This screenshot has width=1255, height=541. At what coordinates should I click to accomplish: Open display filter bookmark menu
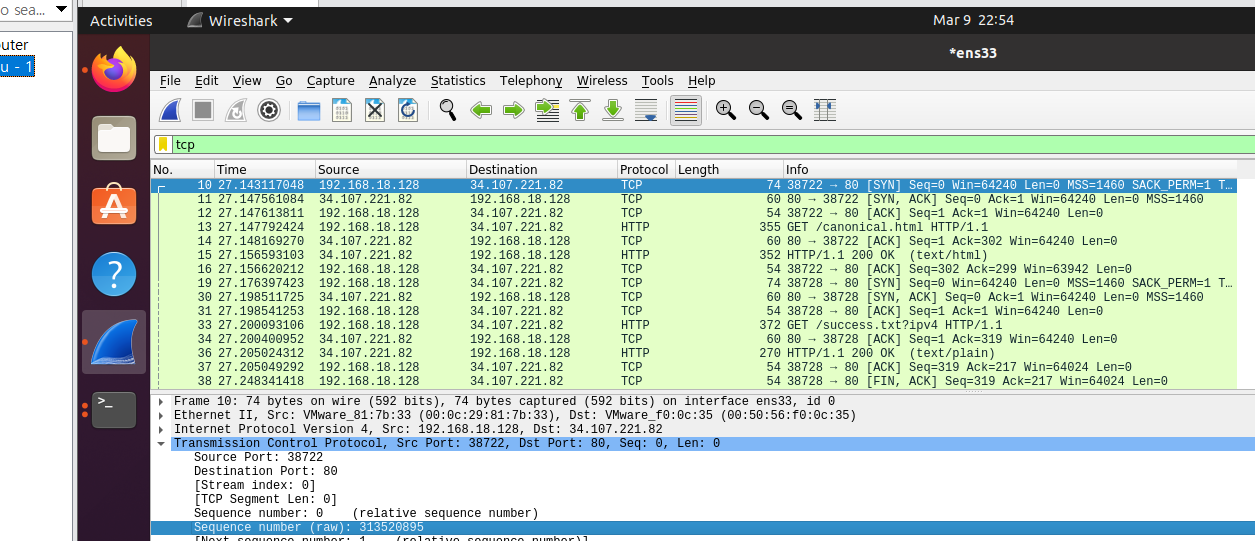pyautogui.click(x=163, y=145)
